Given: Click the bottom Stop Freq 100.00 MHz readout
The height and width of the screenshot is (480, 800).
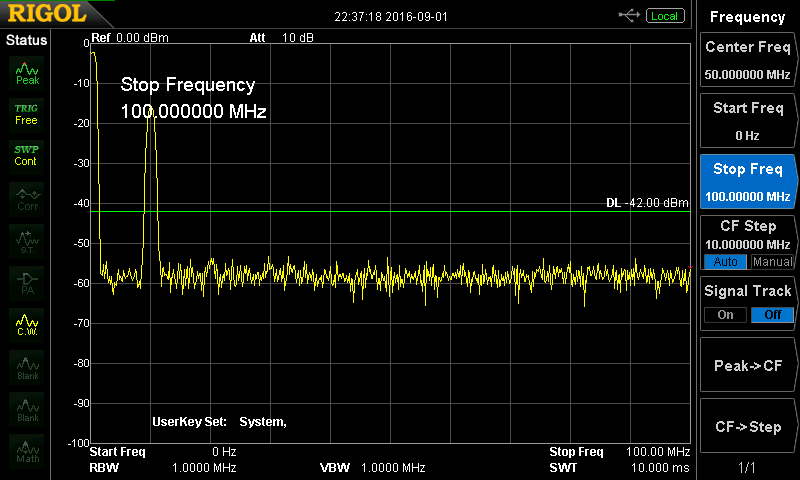Looking at the screenshot, I should tap(619, 452).
